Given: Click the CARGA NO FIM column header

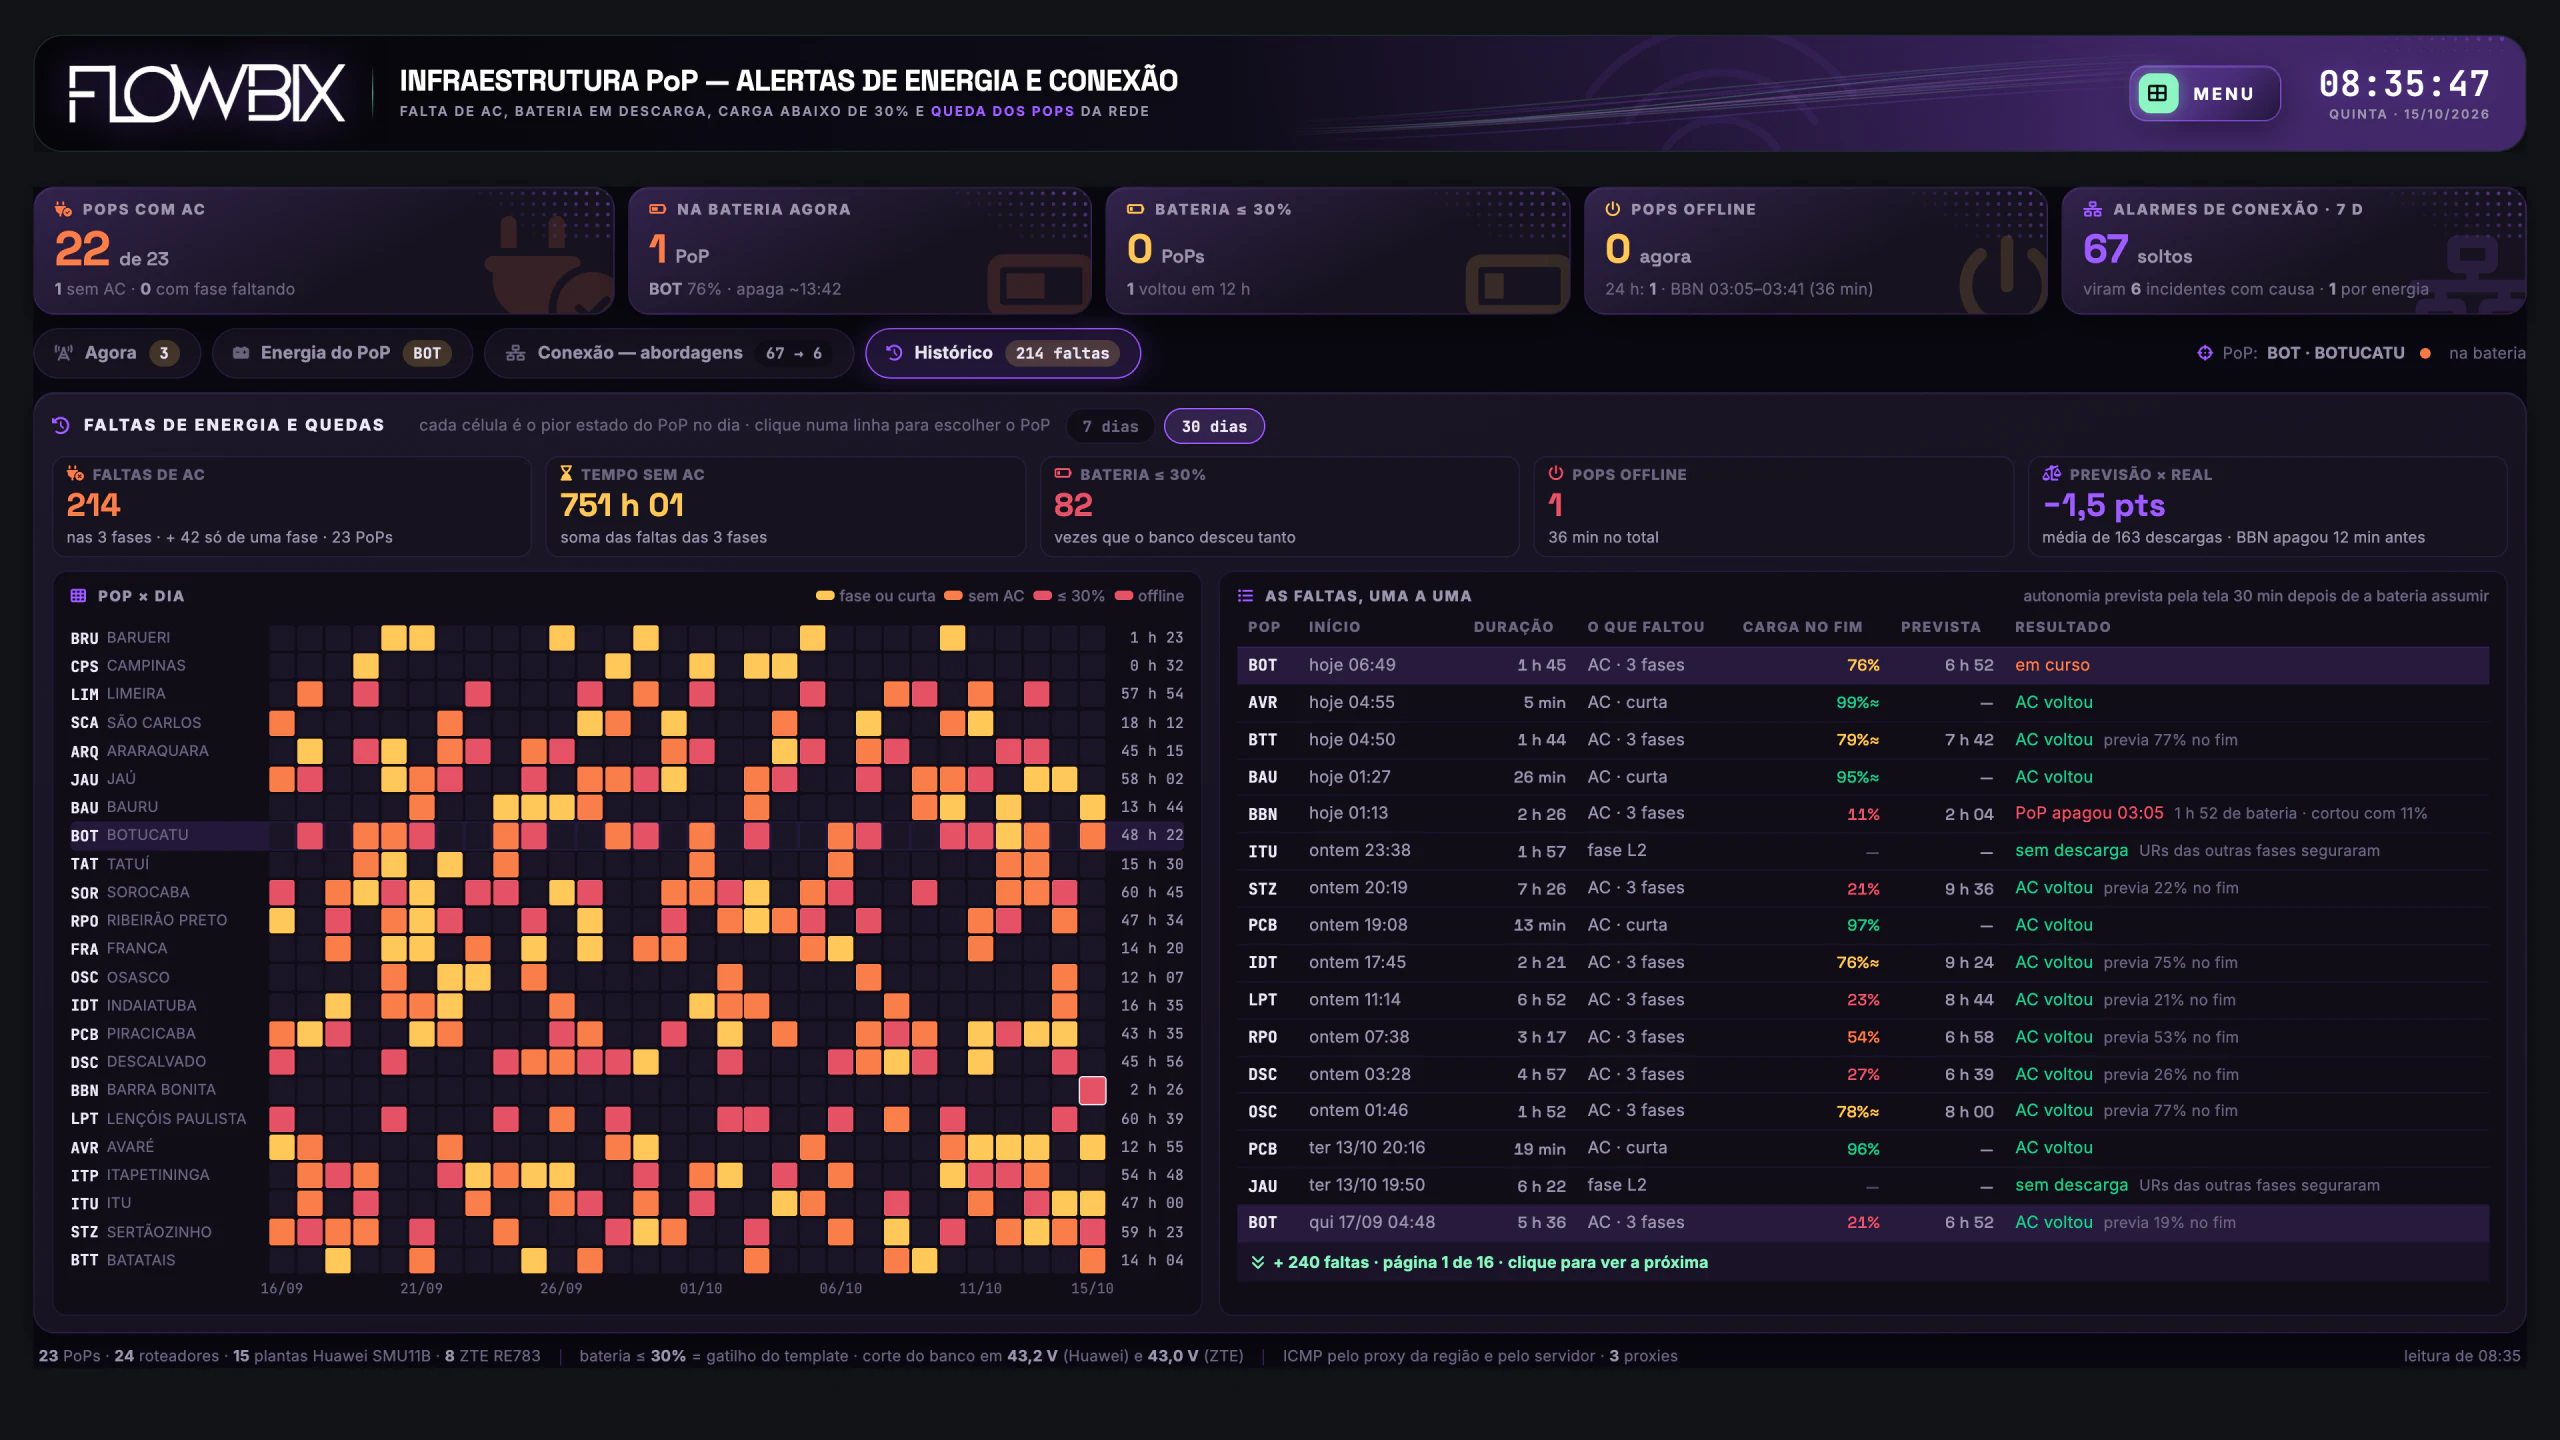Looking at the screenshot, I should [1802, 627].
